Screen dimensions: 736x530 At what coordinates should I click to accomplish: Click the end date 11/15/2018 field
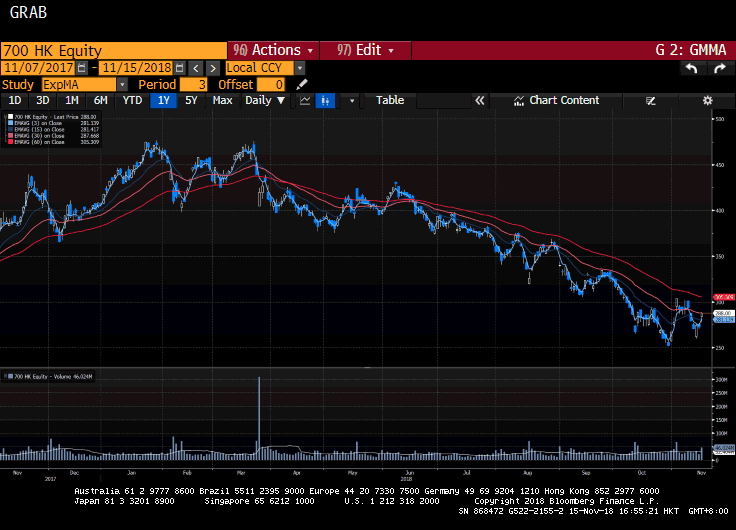136,68
